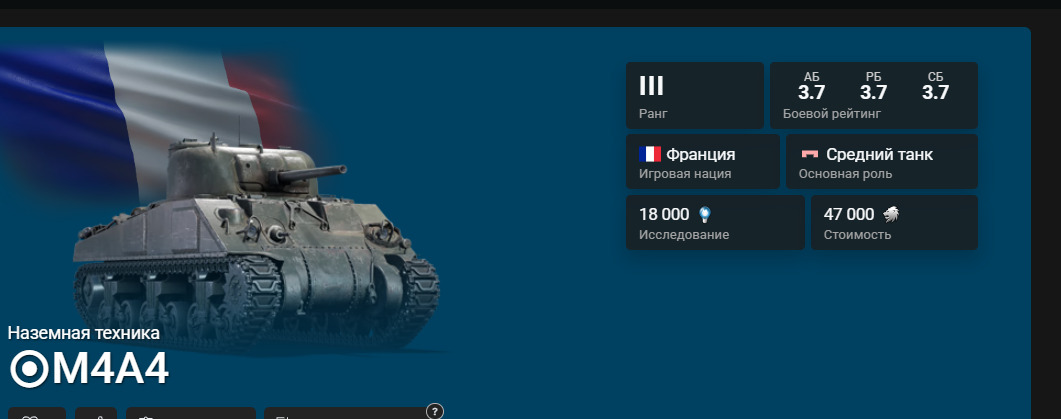Click the Наземная техника category label

point(84,333)
